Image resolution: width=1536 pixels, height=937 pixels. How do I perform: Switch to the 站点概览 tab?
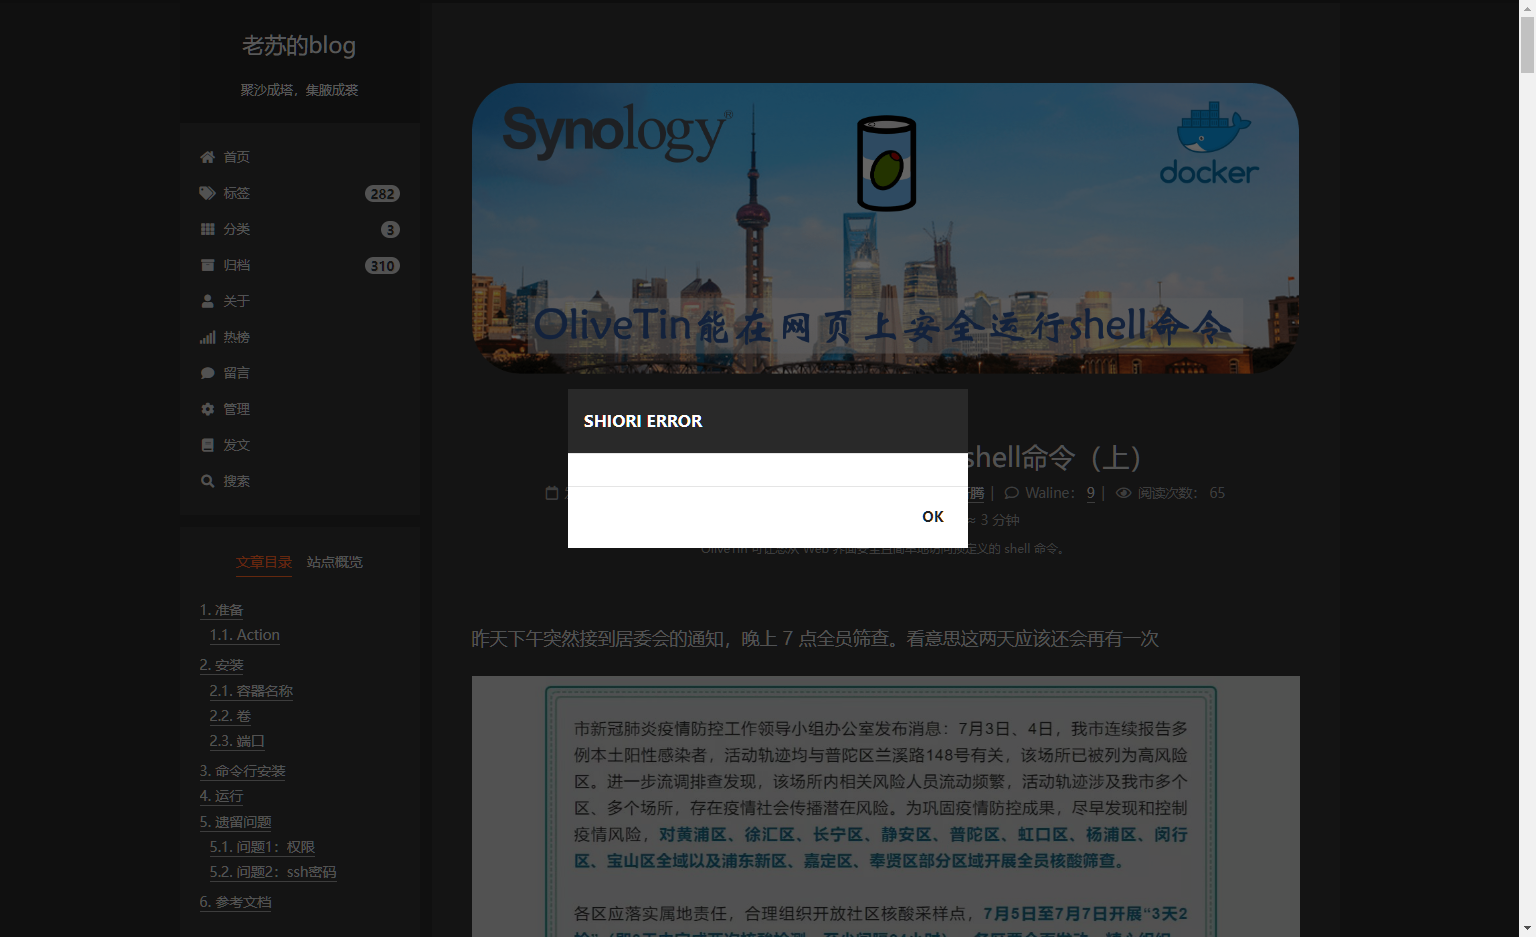point(335,562)
